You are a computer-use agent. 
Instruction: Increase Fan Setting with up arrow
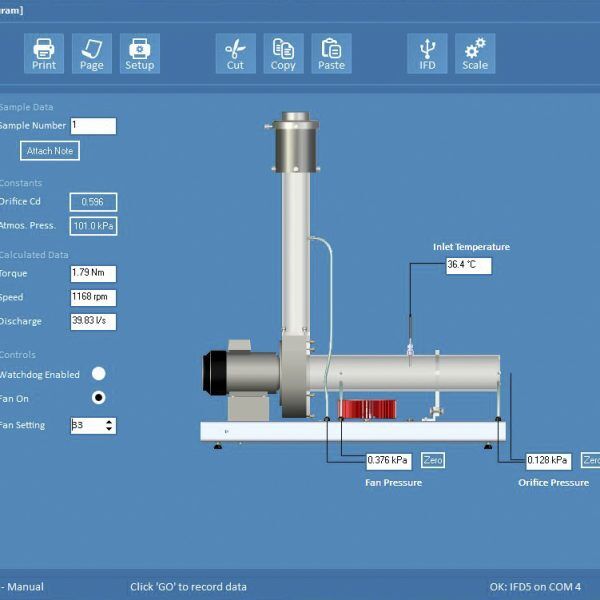pos(110,421)
